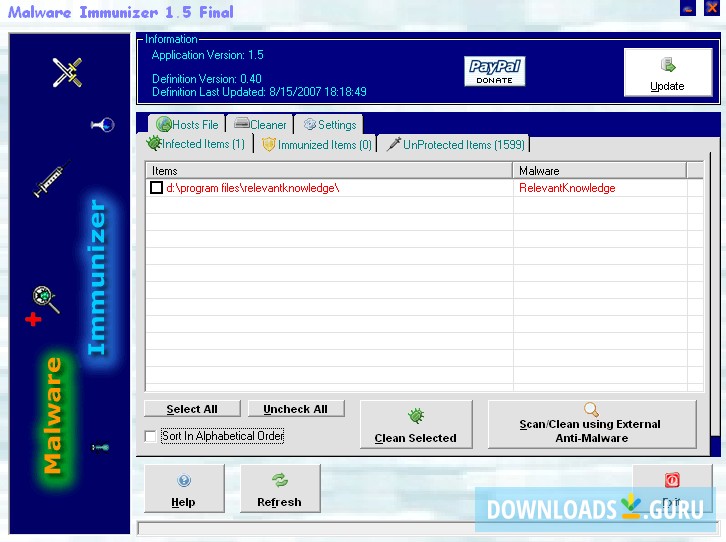Click the bug icon on Clean Selected button

(x=416, y=416)
